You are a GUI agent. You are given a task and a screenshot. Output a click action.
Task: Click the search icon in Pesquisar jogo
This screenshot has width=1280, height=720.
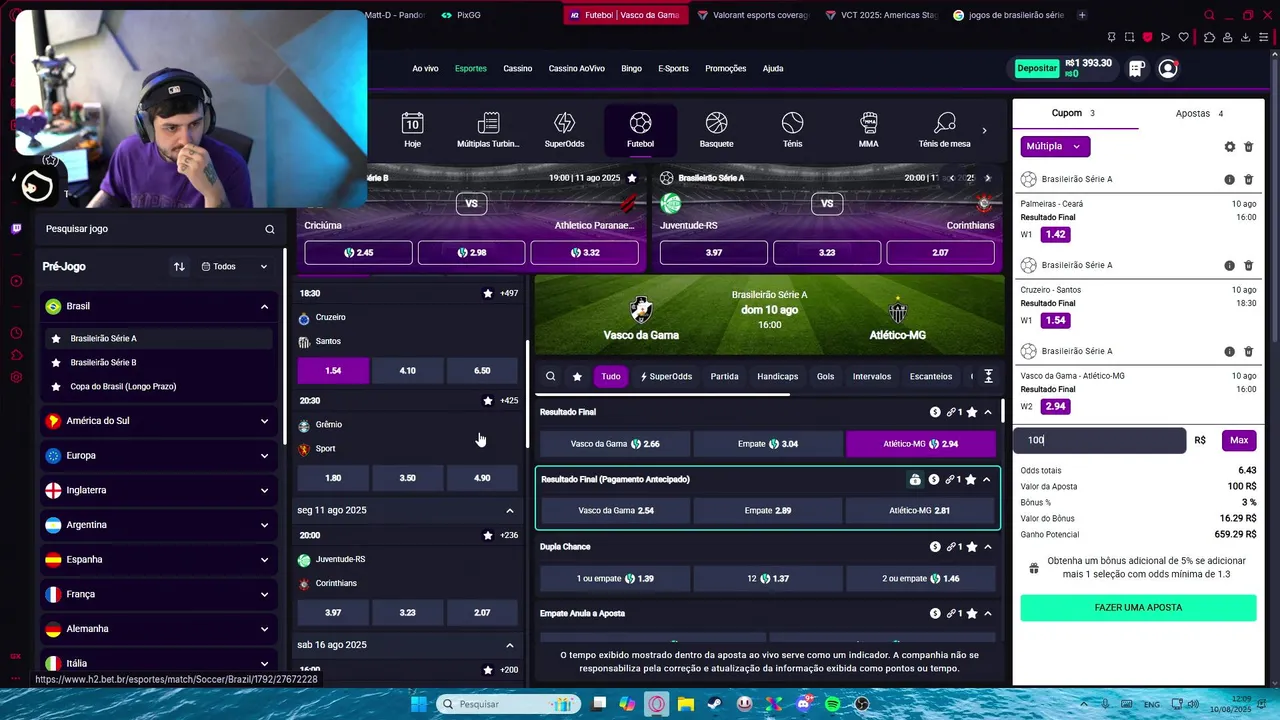click(270, 229)
